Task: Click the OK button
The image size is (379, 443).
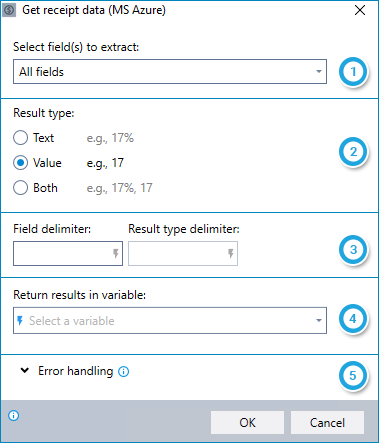Action: 247,422
